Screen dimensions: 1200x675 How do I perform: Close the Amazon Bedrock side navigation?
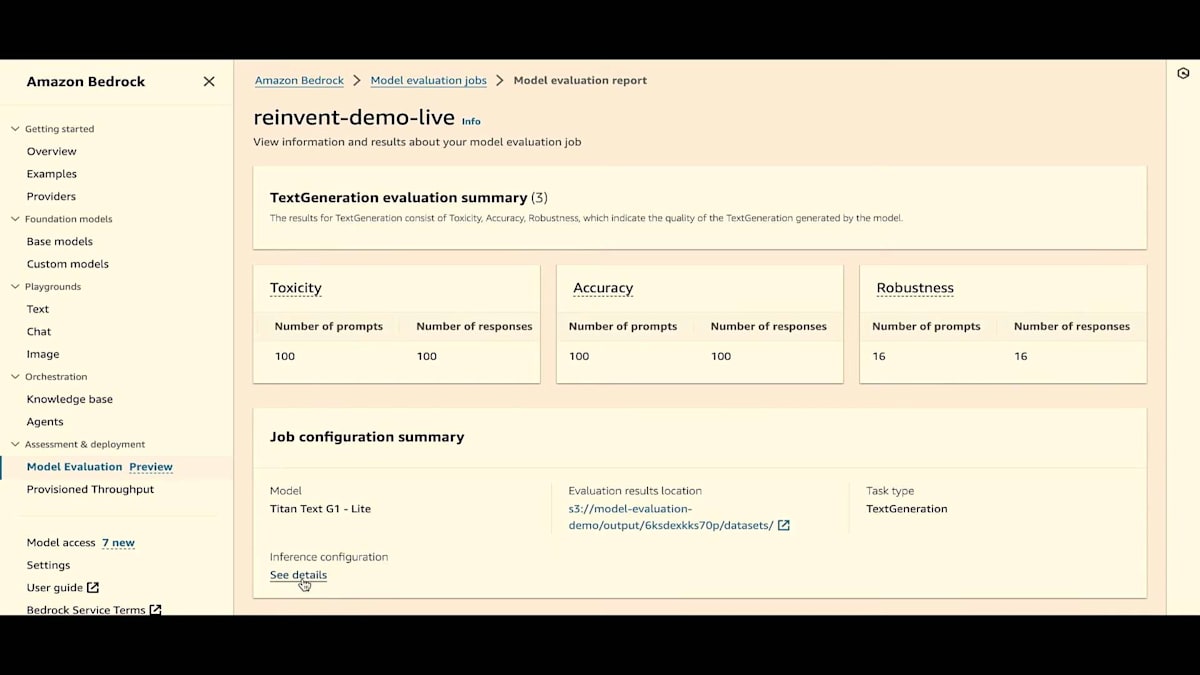click(x=209, y=82)
